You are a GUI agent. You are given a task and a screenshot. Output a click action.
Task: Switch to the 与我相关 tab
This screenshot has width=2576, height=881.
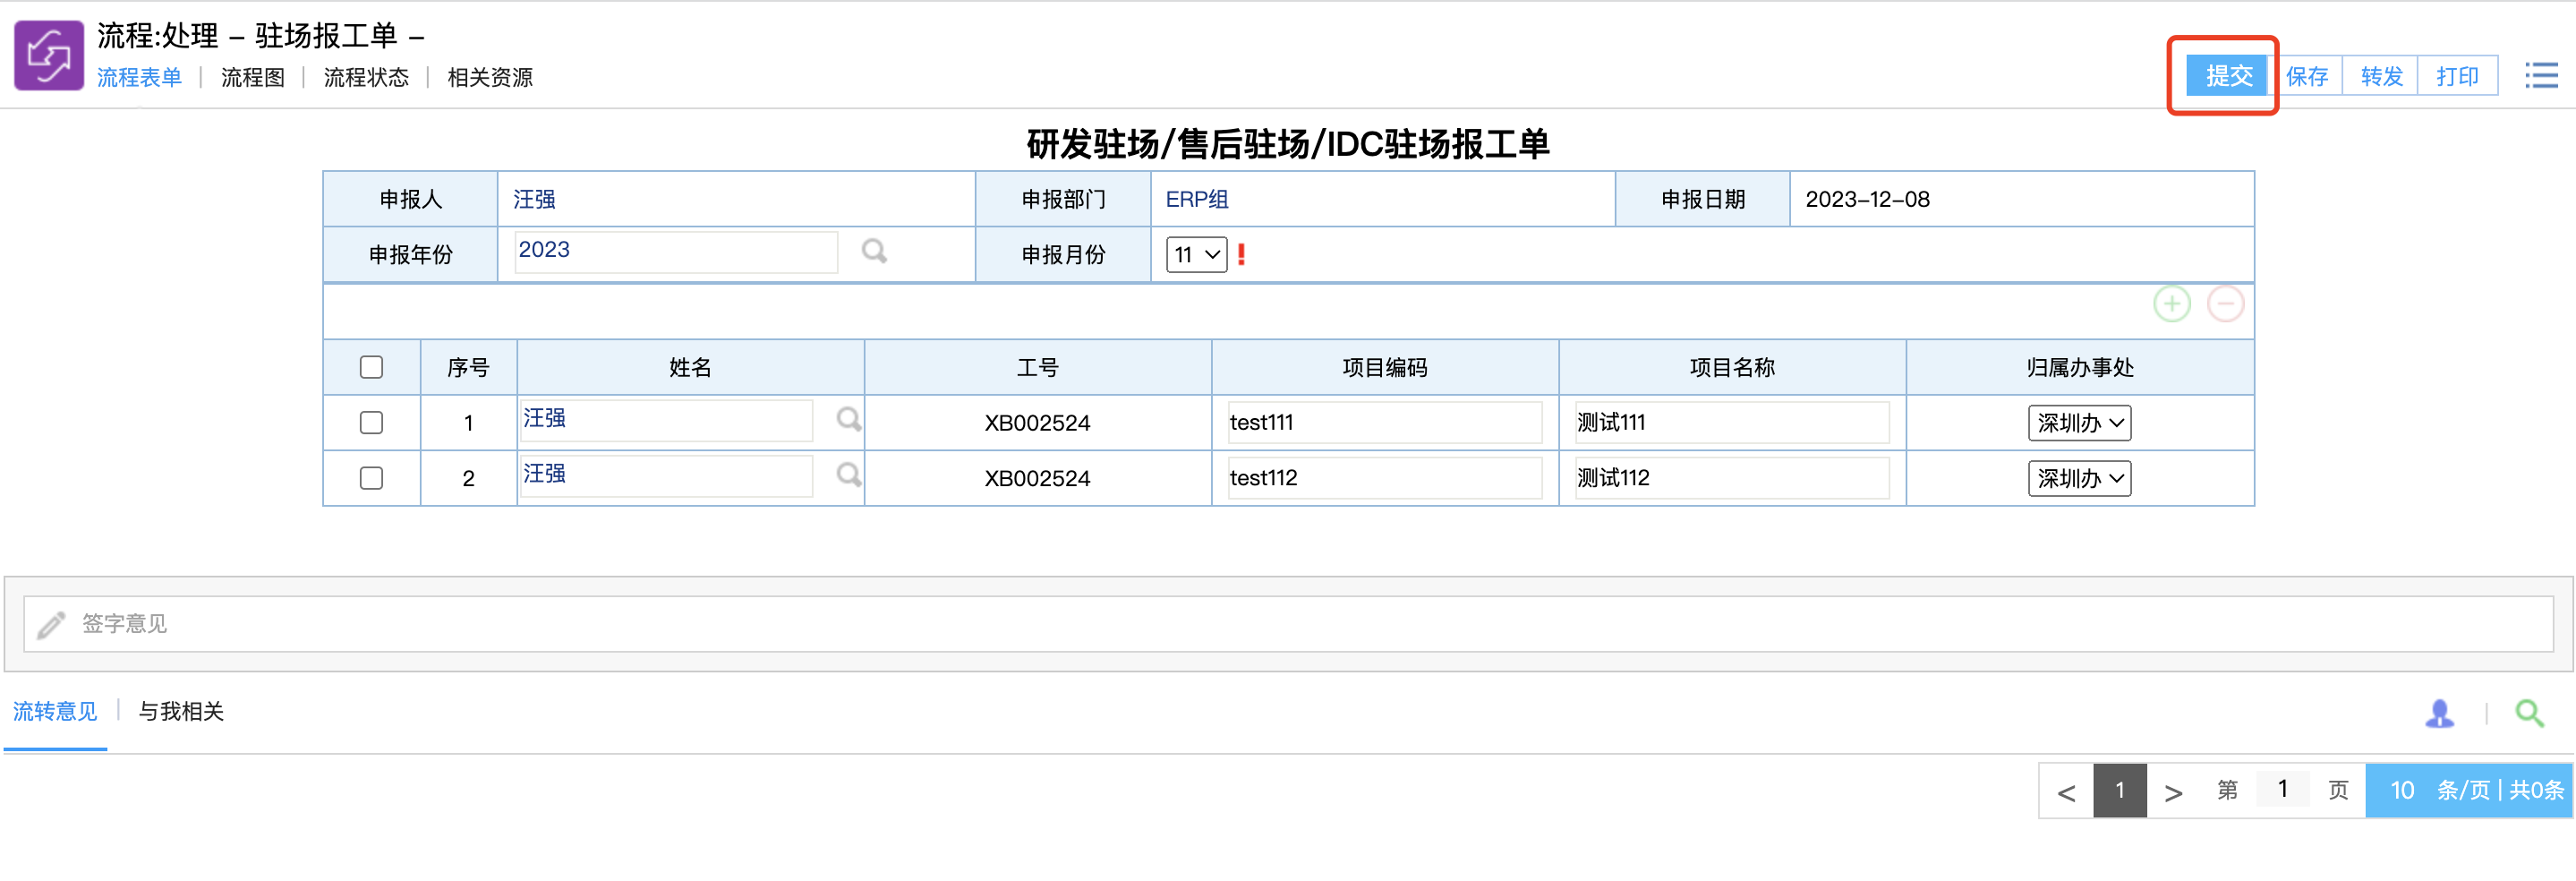click(x=181, y=711)
